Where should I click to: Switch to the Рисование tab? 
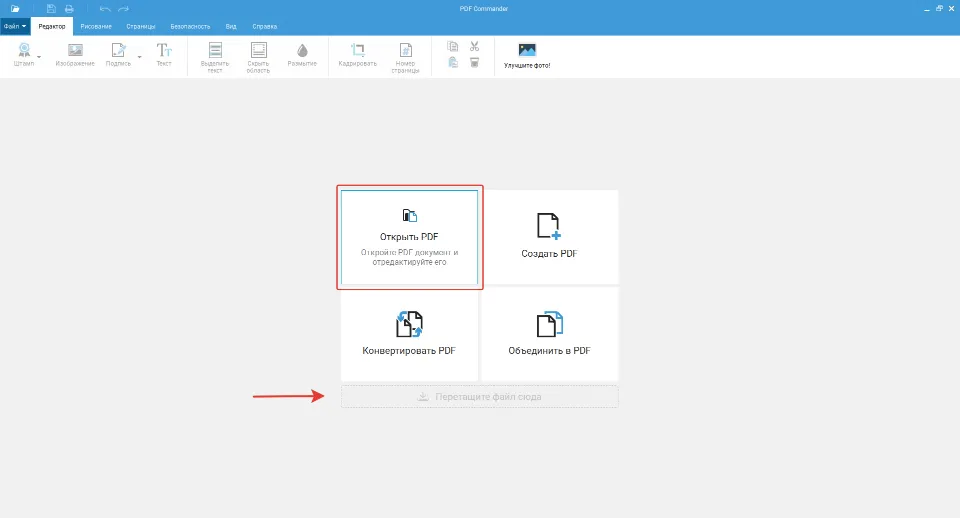(x=96, y=26)
